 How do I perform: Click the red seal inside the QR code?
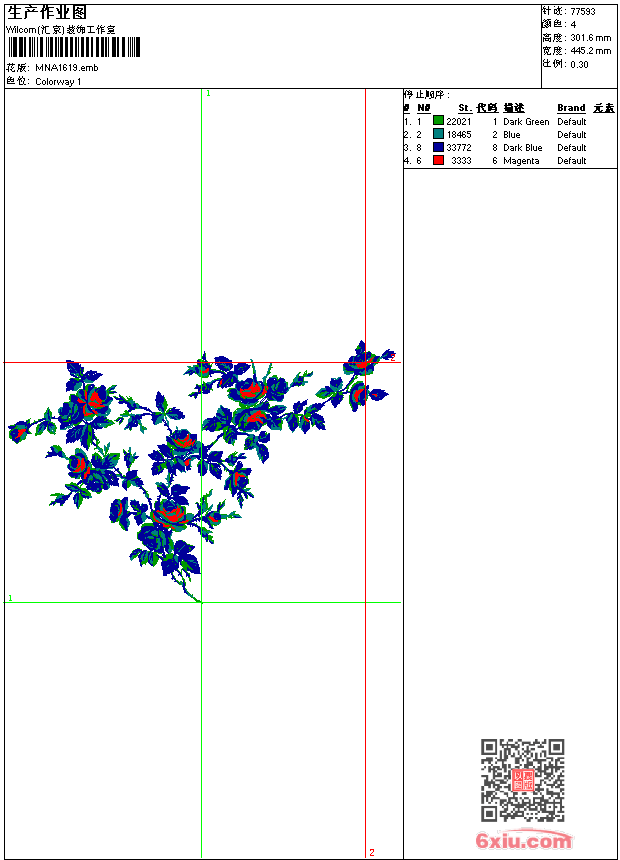pos(522,780)
